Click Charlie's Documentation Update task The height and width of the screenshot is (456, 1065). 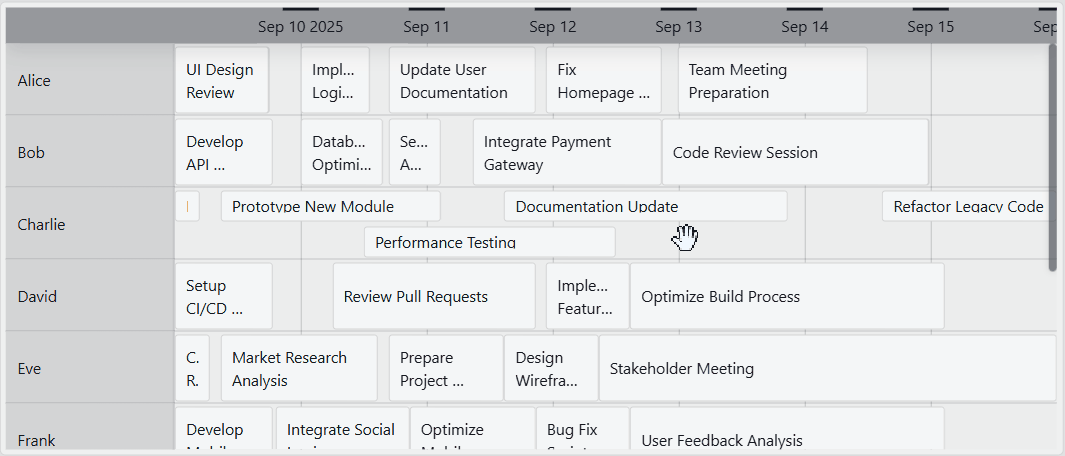645,207
